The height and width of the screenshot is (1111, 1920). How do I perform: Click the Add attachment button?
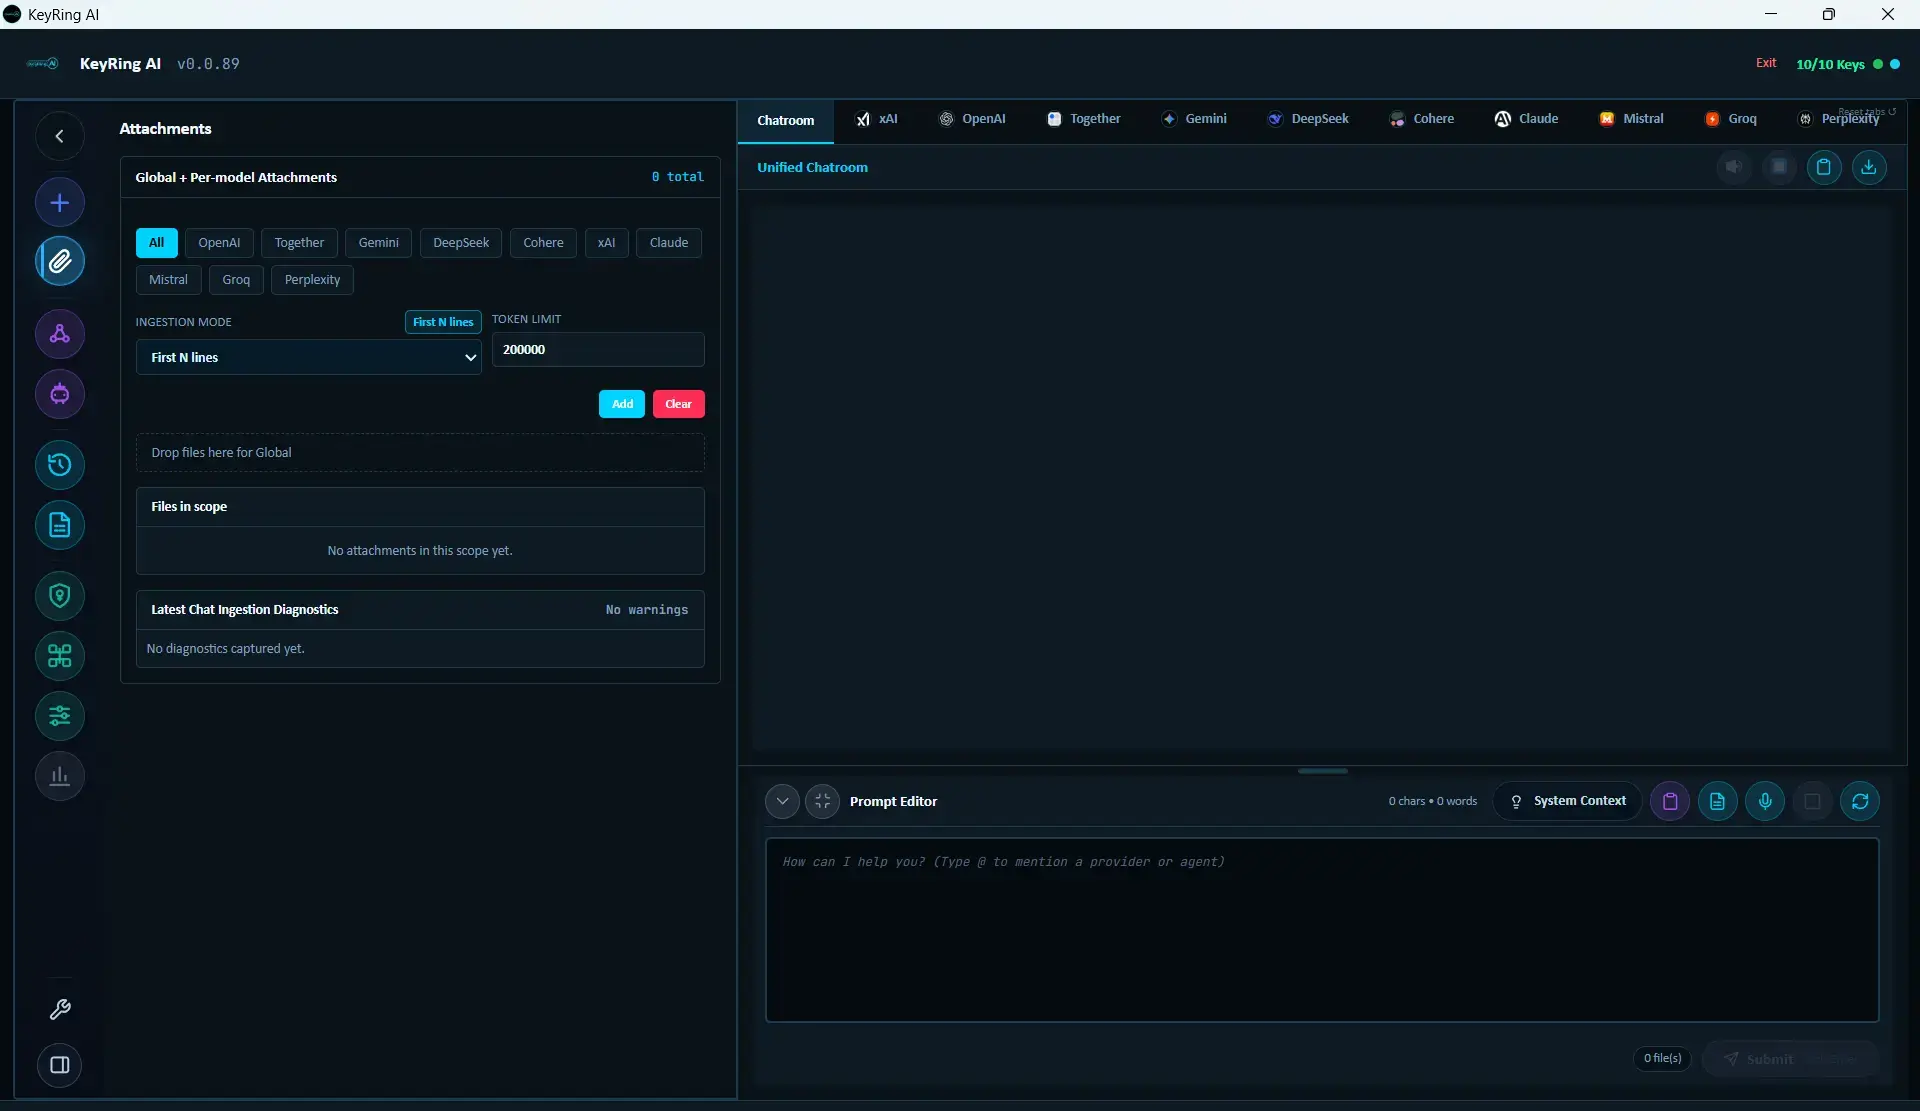622,404
